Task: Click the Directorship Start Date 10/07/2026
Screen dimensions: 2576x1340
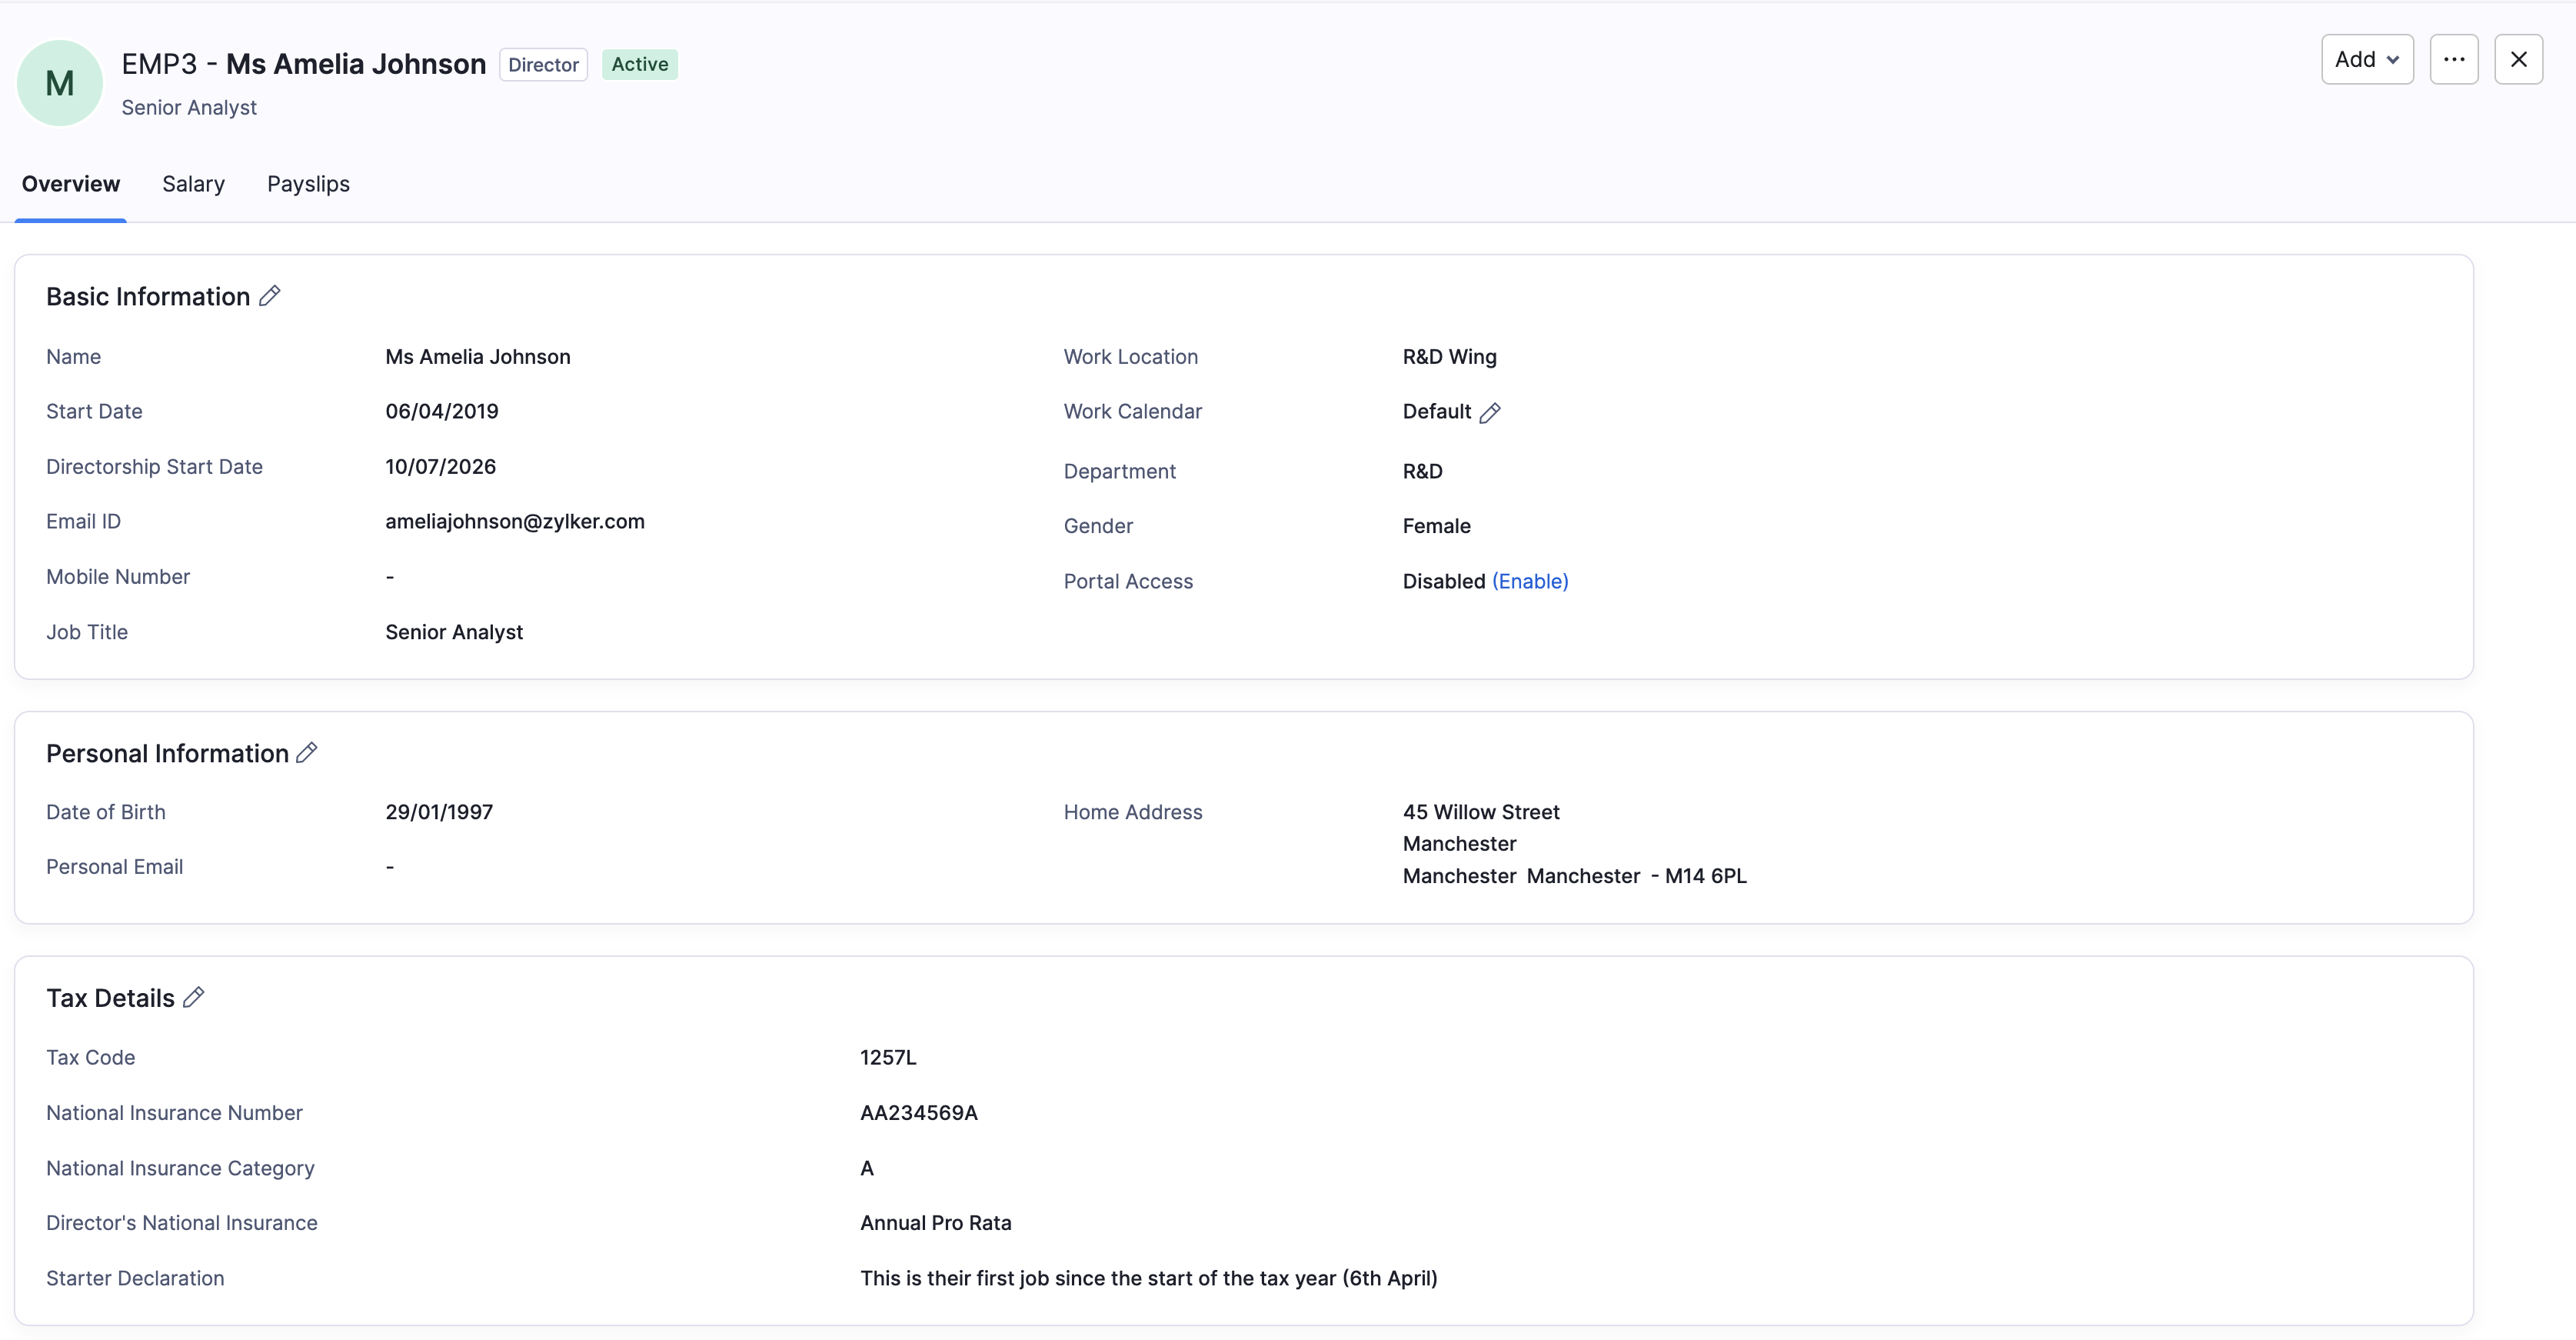Action: point(441,467)
